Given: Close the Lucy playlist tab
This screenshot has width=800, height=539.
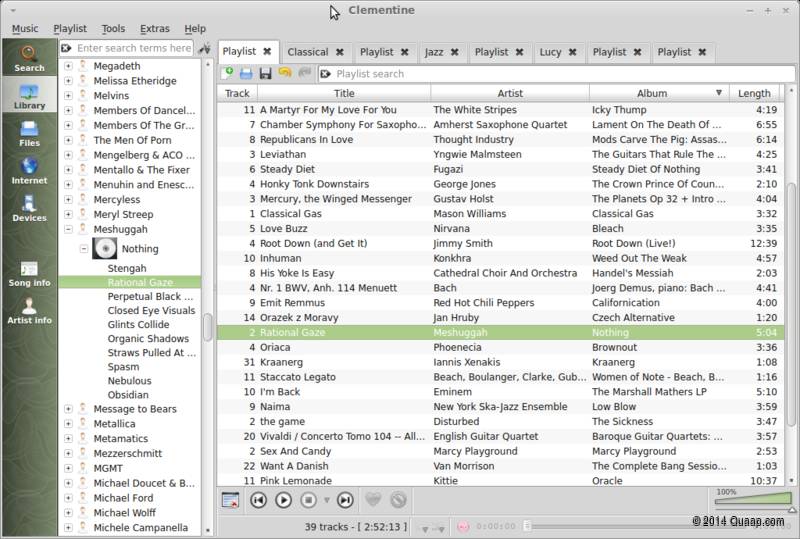Looking at the screenshot, I should point(572,52).
